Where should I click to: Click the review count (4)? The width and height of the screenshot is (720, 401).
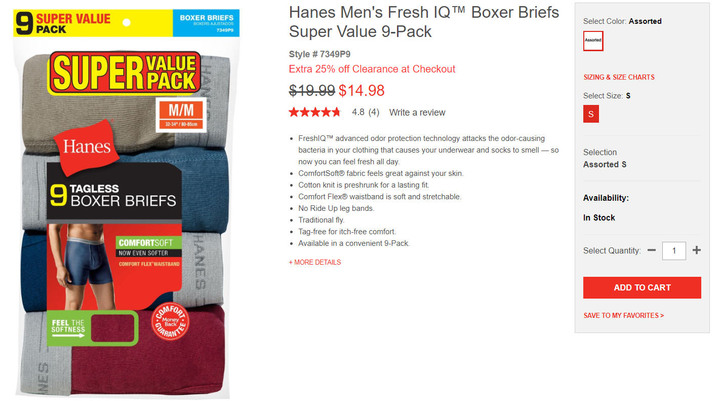(374, 113)
